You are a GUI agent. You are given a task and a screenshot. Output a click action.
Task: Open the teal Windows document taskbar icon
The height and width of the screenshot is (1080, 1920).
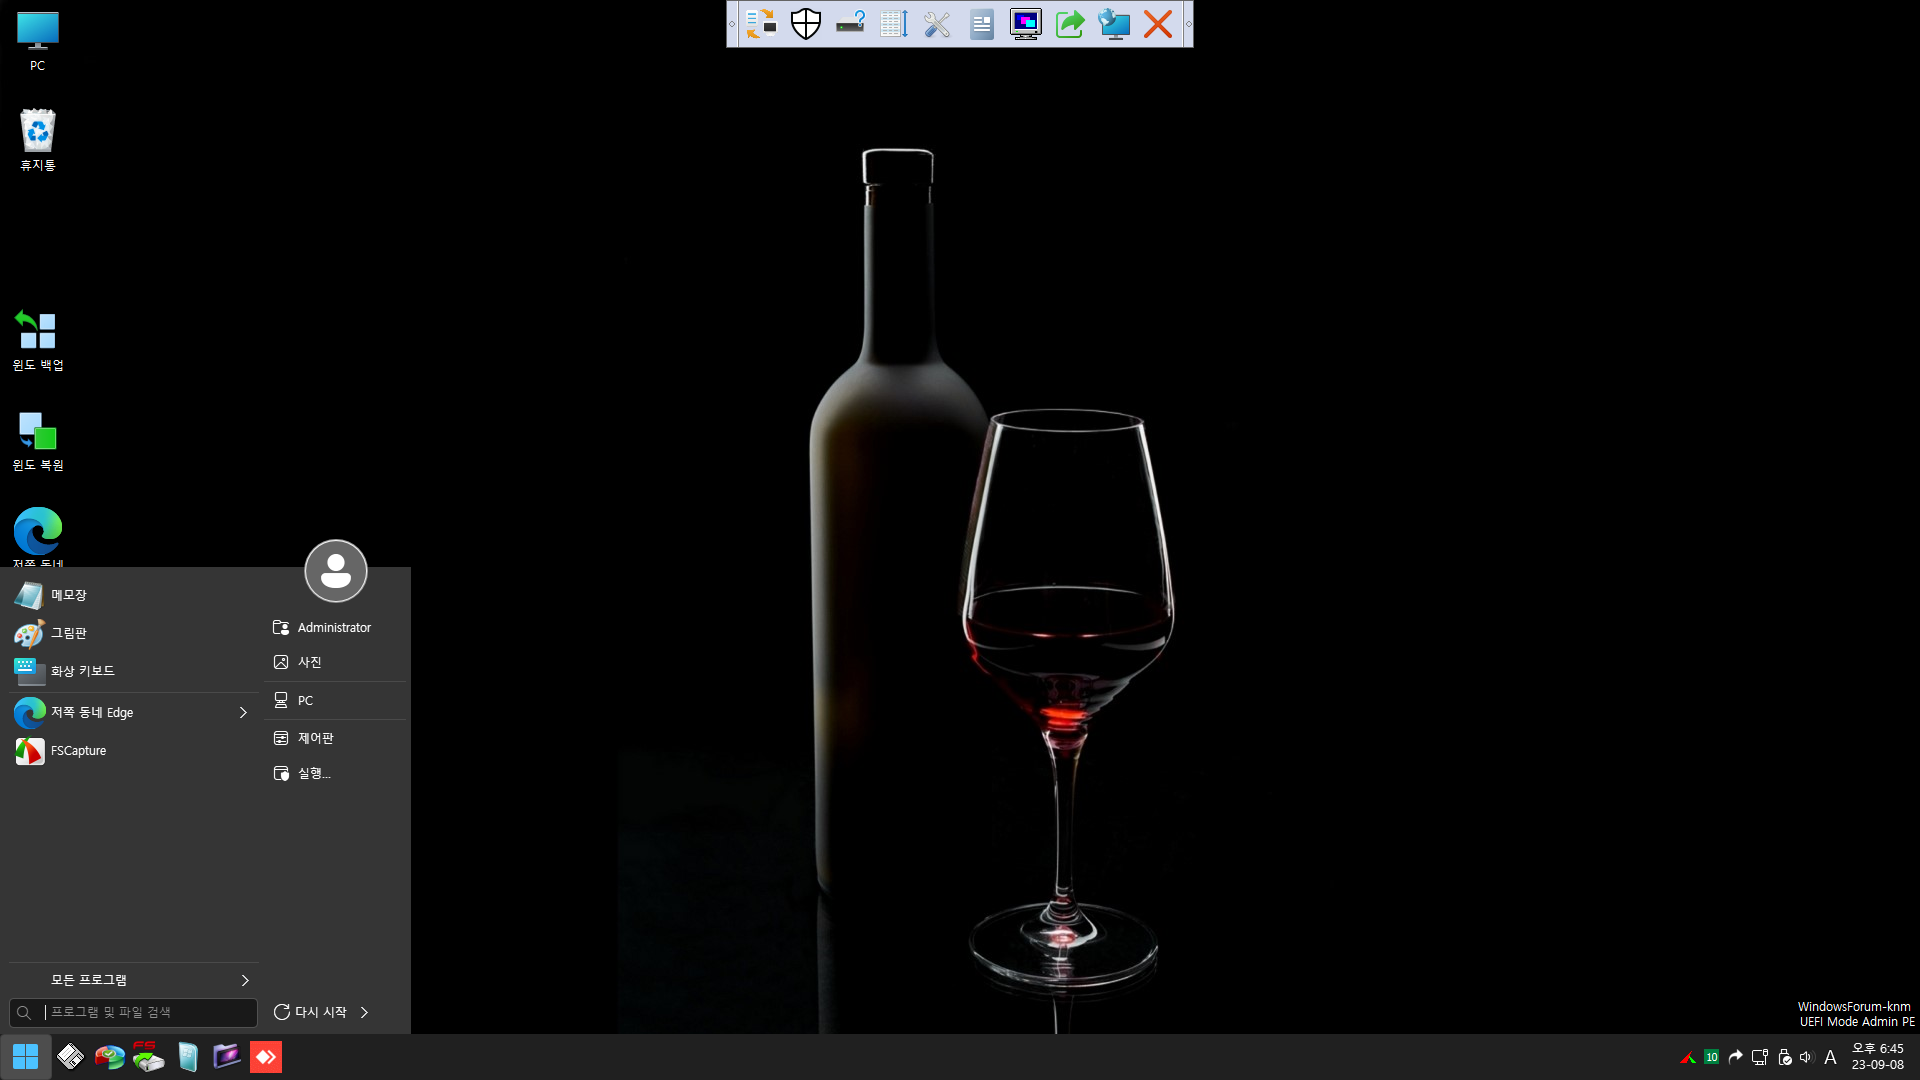point(188,1057)
